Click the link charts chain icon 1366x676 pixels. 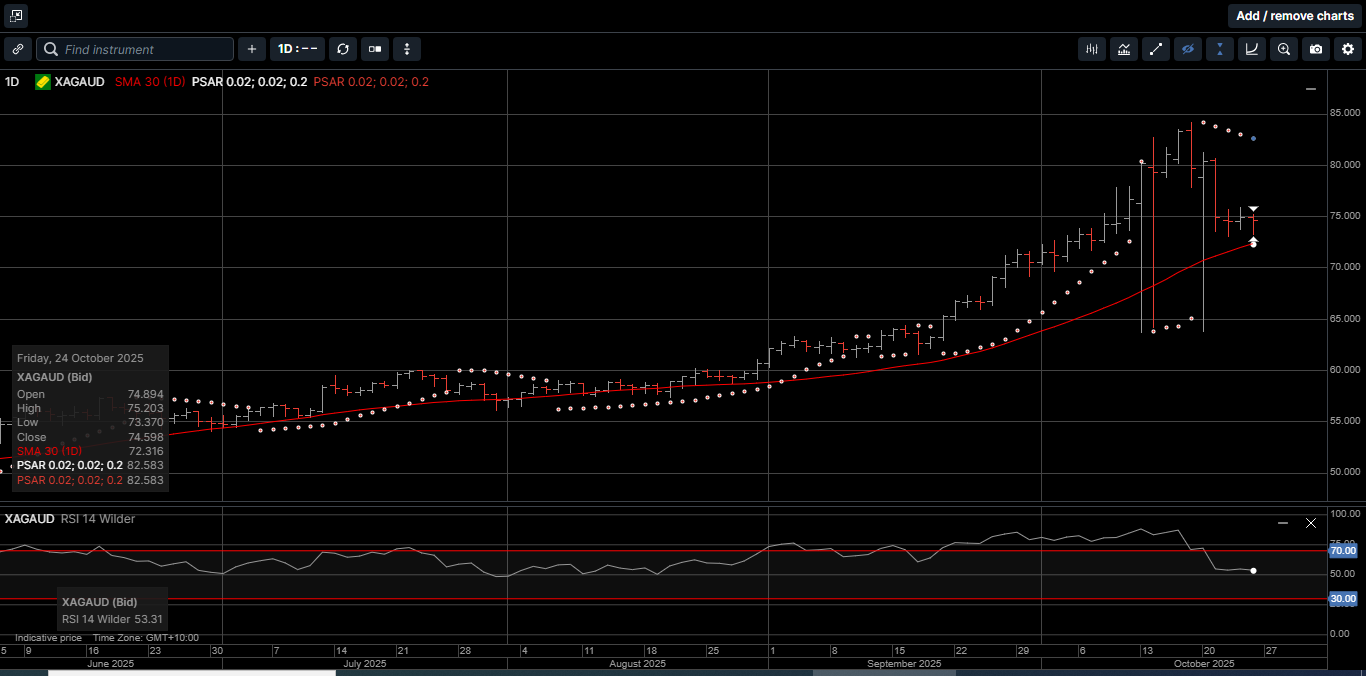(x=18, y=49)
